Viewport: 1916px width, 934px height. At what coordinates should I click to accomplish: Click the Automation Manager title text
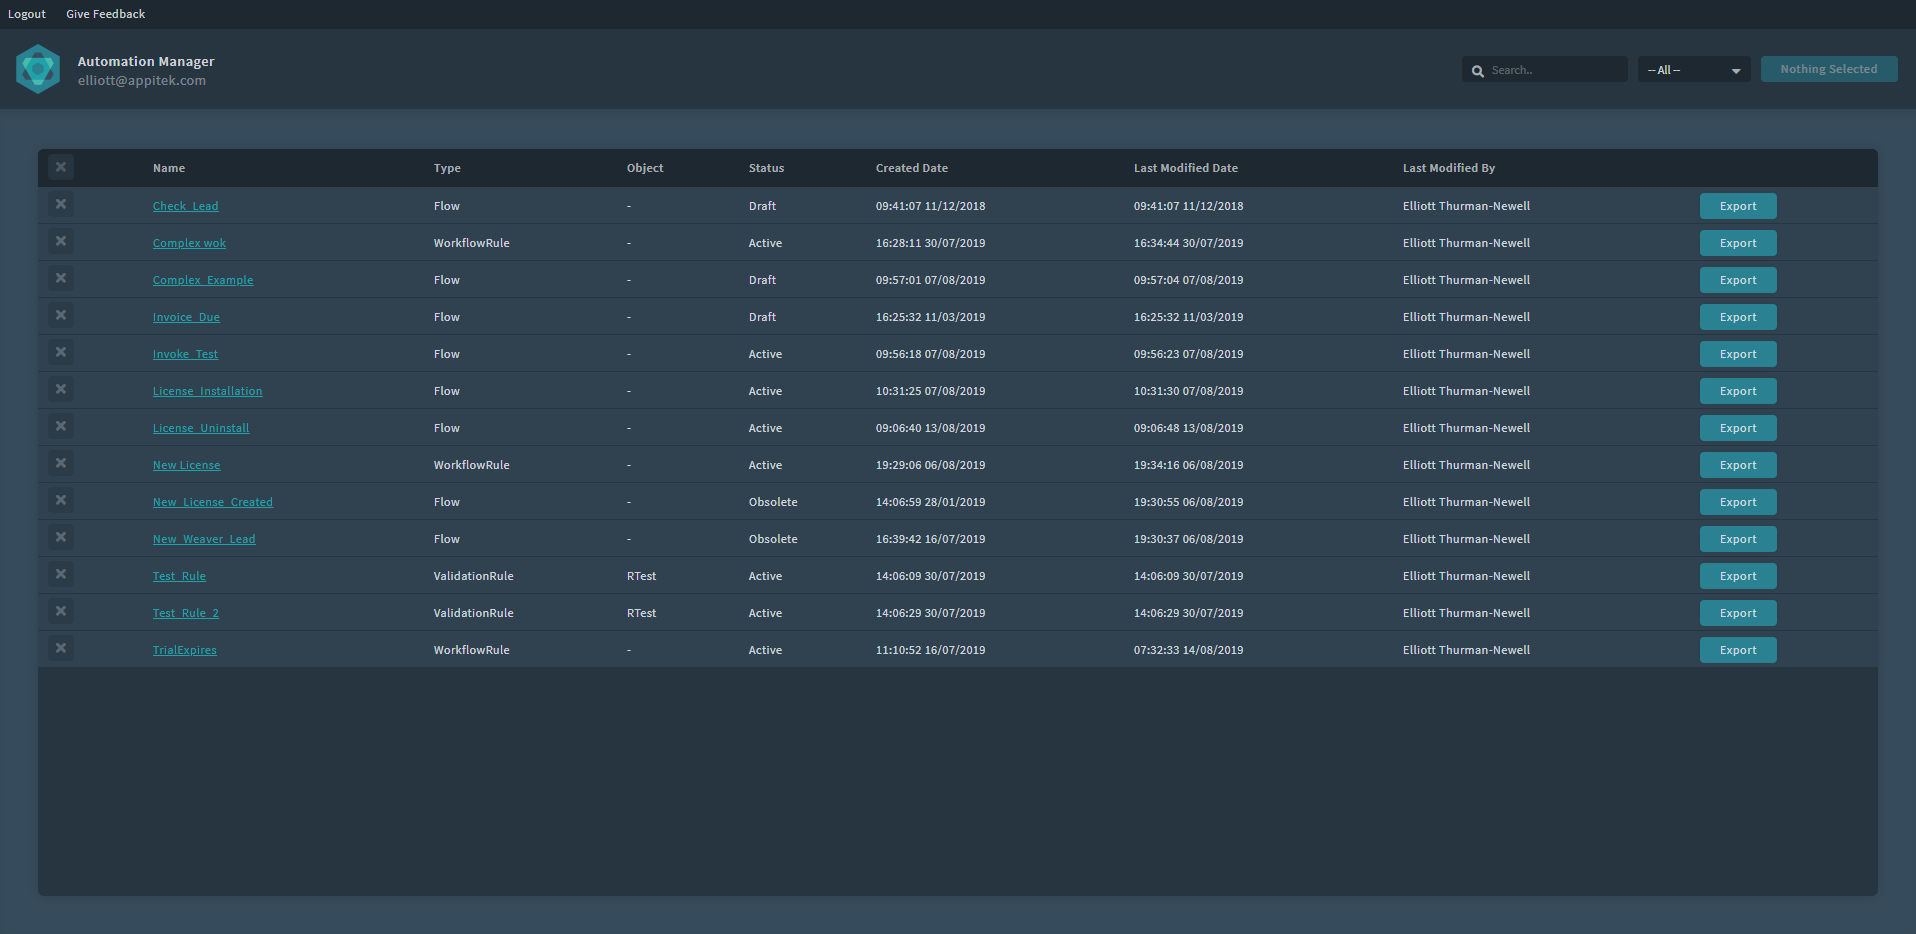pyautogui.click(x=146, y=61)
